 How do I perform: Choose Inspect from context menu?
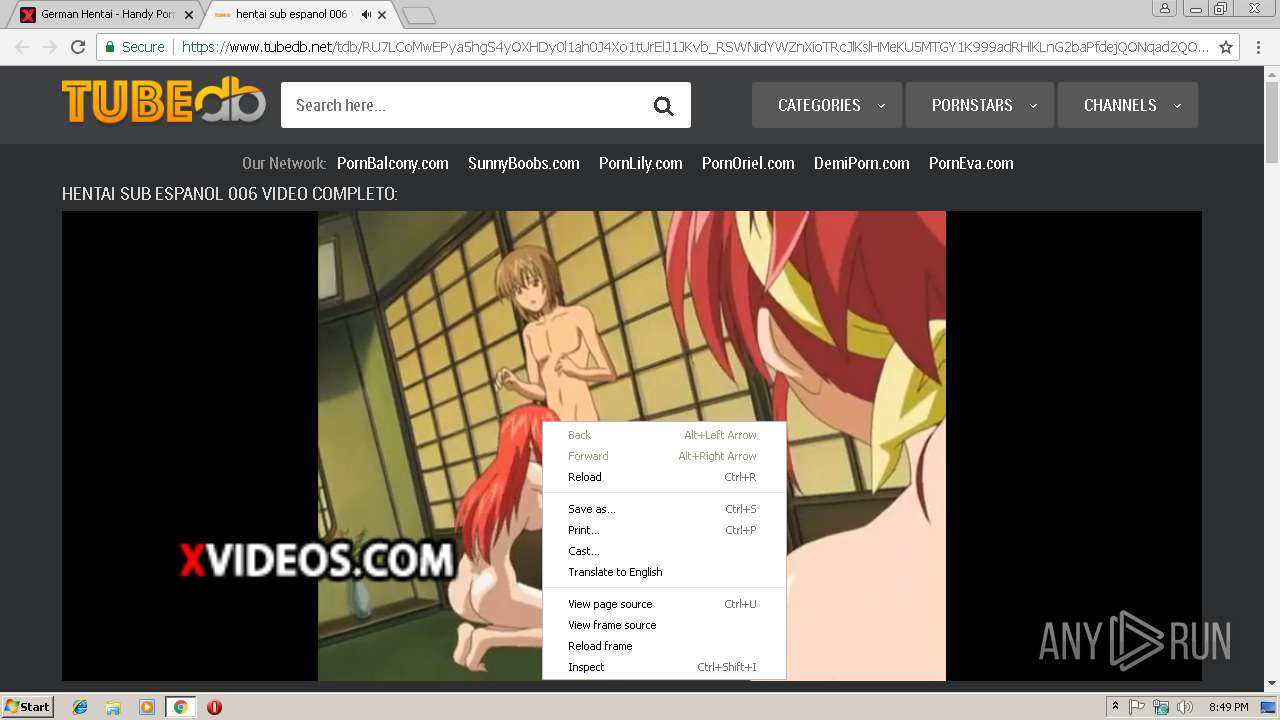tap(664, 667)
